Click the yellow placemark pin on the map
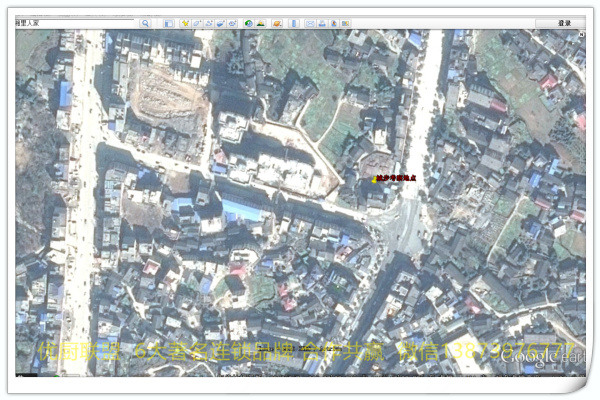This screenshot has height=400, width=600. click(374, 179)
